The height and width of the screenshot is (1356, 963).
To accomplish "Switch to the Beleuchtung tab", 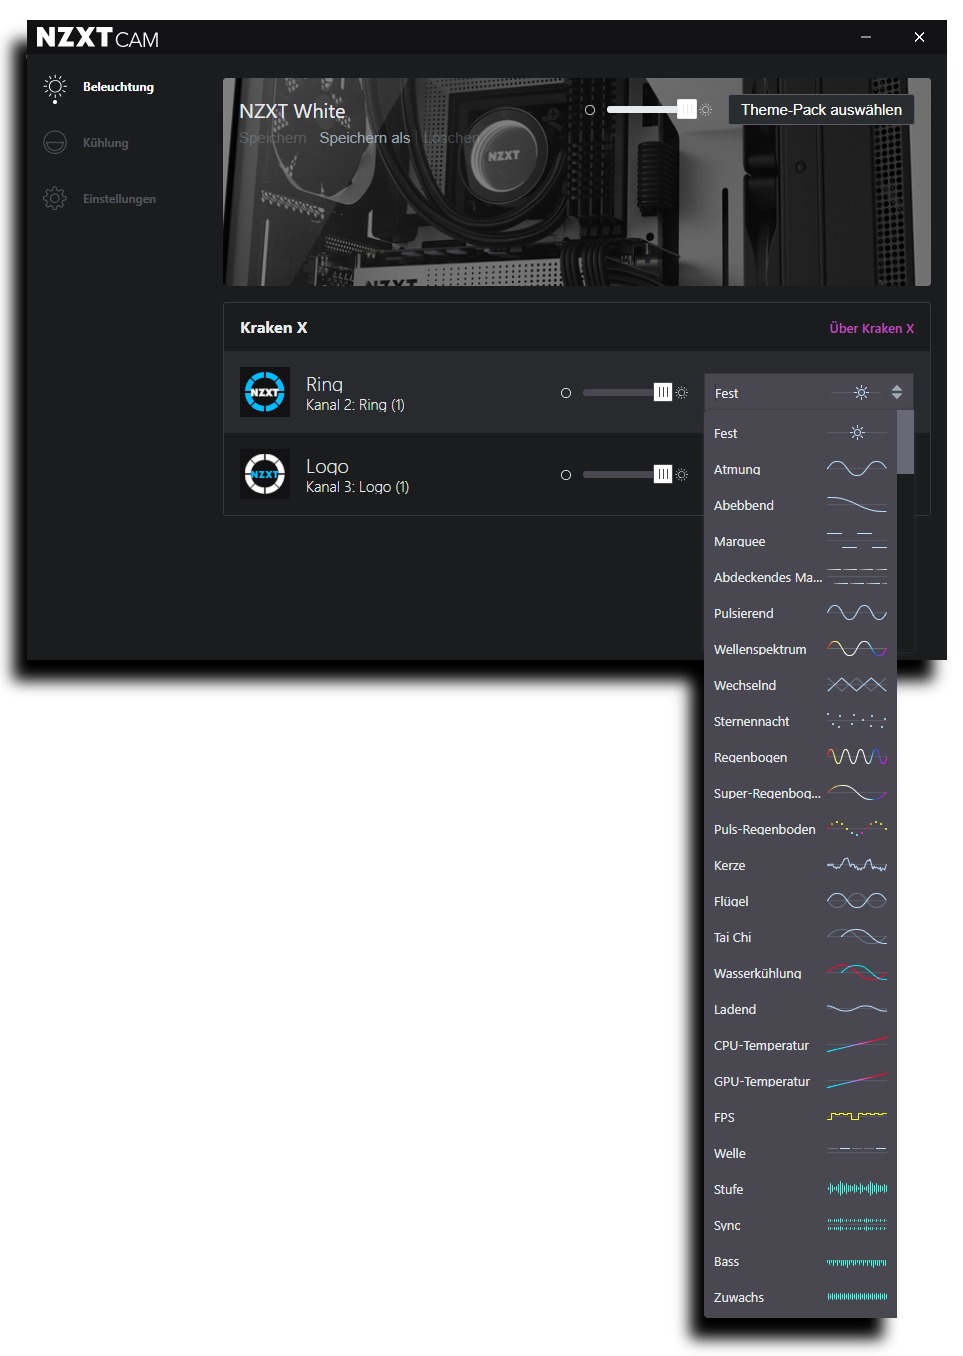I will point(118,88).
